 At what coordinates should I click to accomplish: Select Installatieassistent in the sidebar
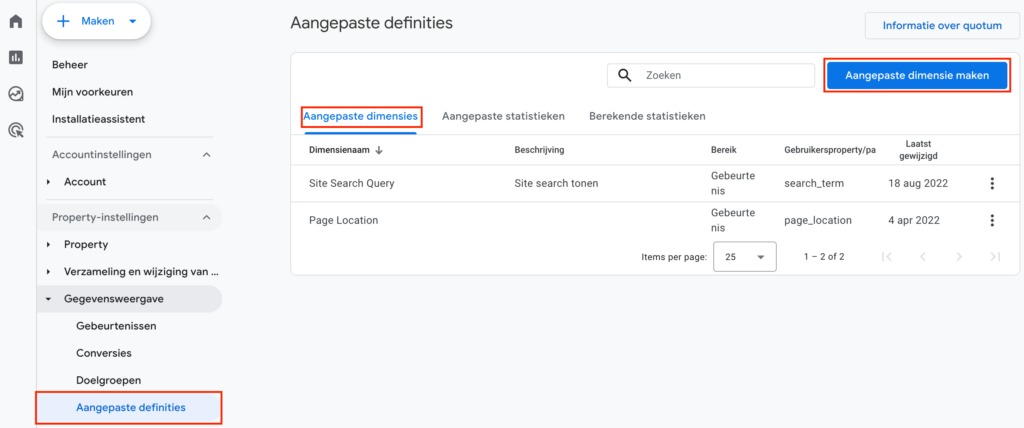pos(99,119)
